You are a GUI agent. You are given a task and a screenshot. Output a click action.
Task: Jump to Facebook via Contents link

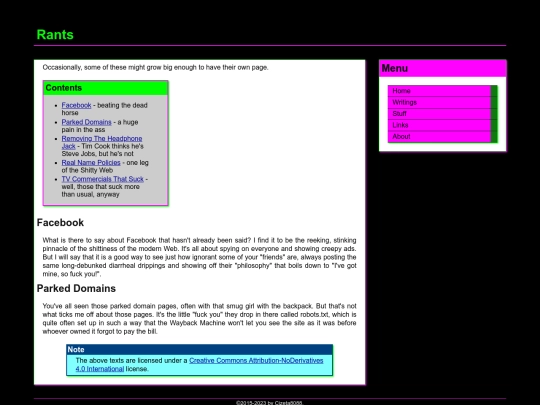pyautogui.click(x=76, y=105)
